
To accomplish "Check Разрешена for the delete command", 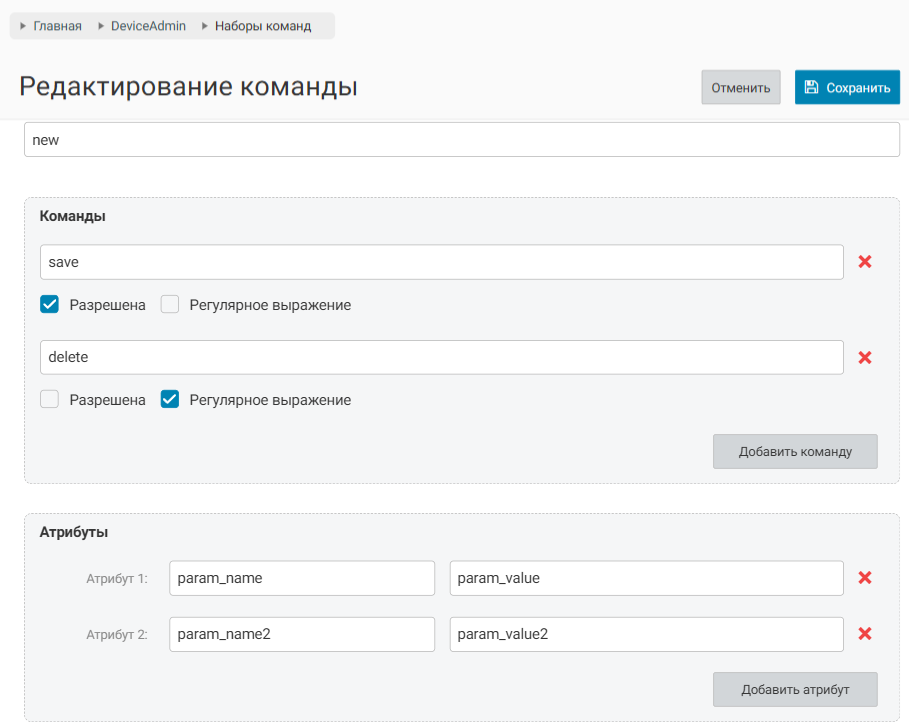I will point(49,400).
